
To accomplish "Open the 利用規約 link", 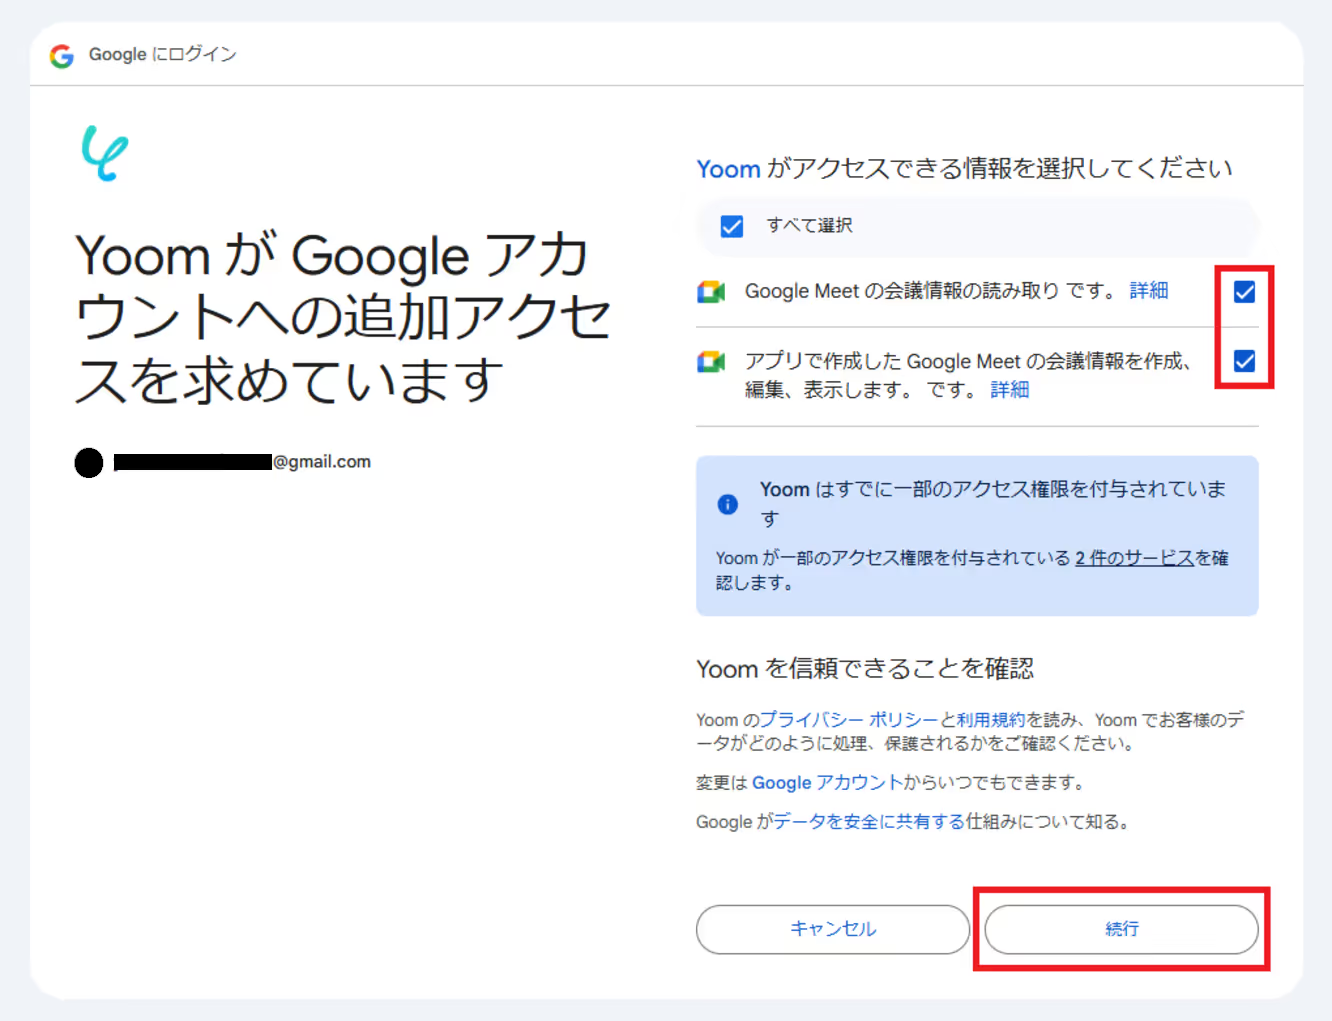I will click(x=991, y=720).
